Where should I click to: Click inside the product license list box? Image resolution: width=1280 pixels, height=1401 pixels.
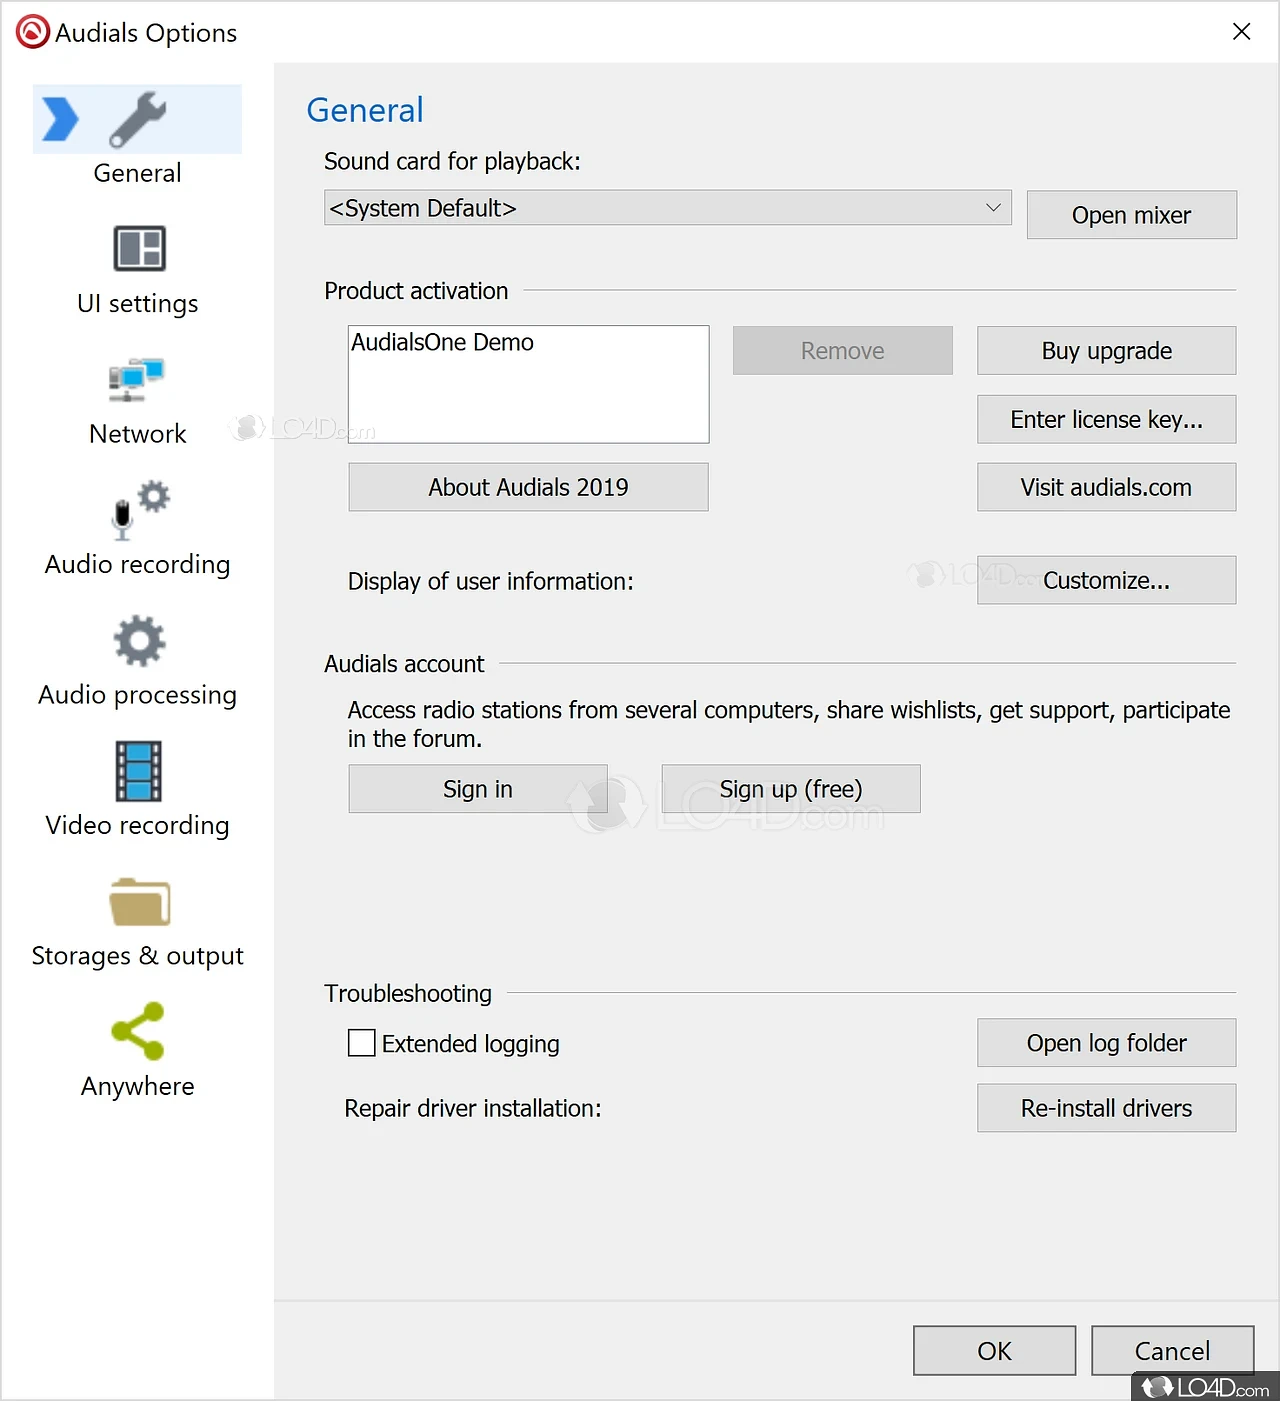[529, 384]
